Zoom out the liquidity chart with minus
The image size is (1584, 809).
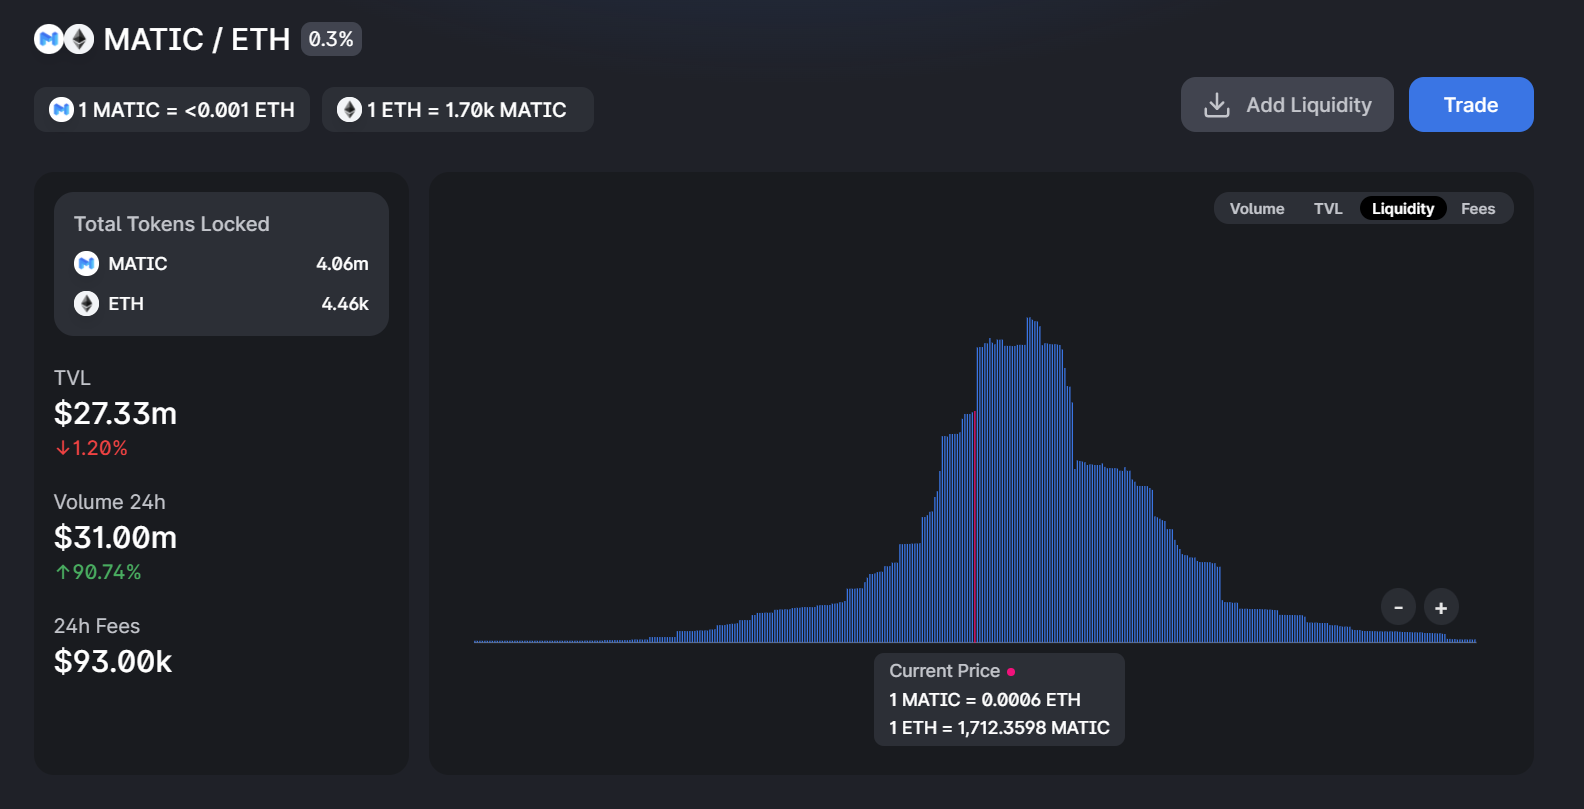pyautogui.click(x=1398, y=607)
